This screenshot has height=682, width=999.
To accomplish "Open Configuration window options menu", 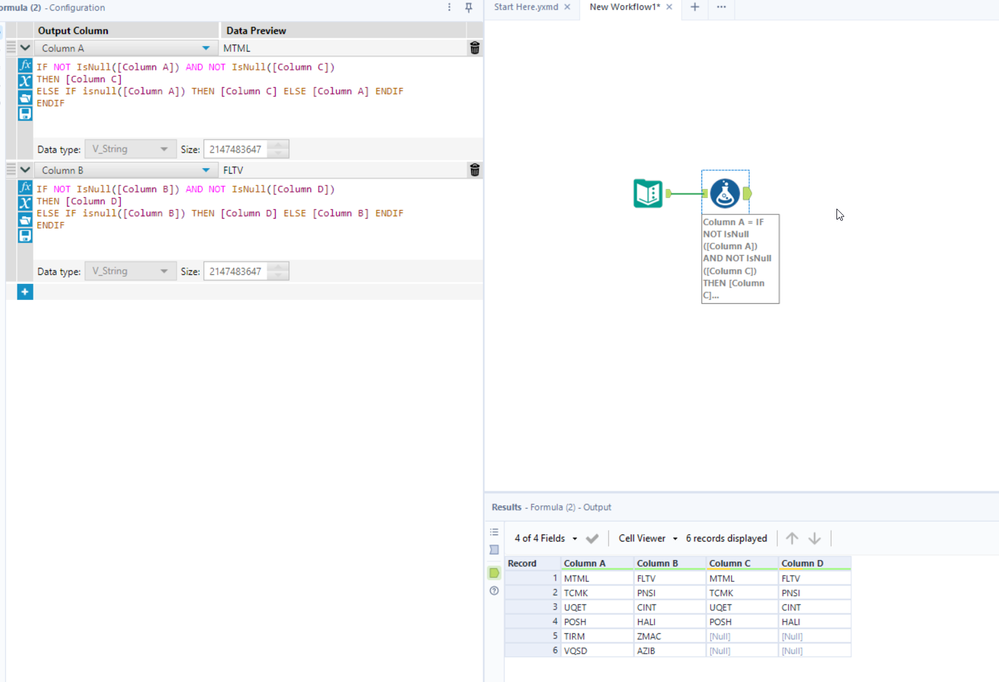I will [x=449, y=7].
